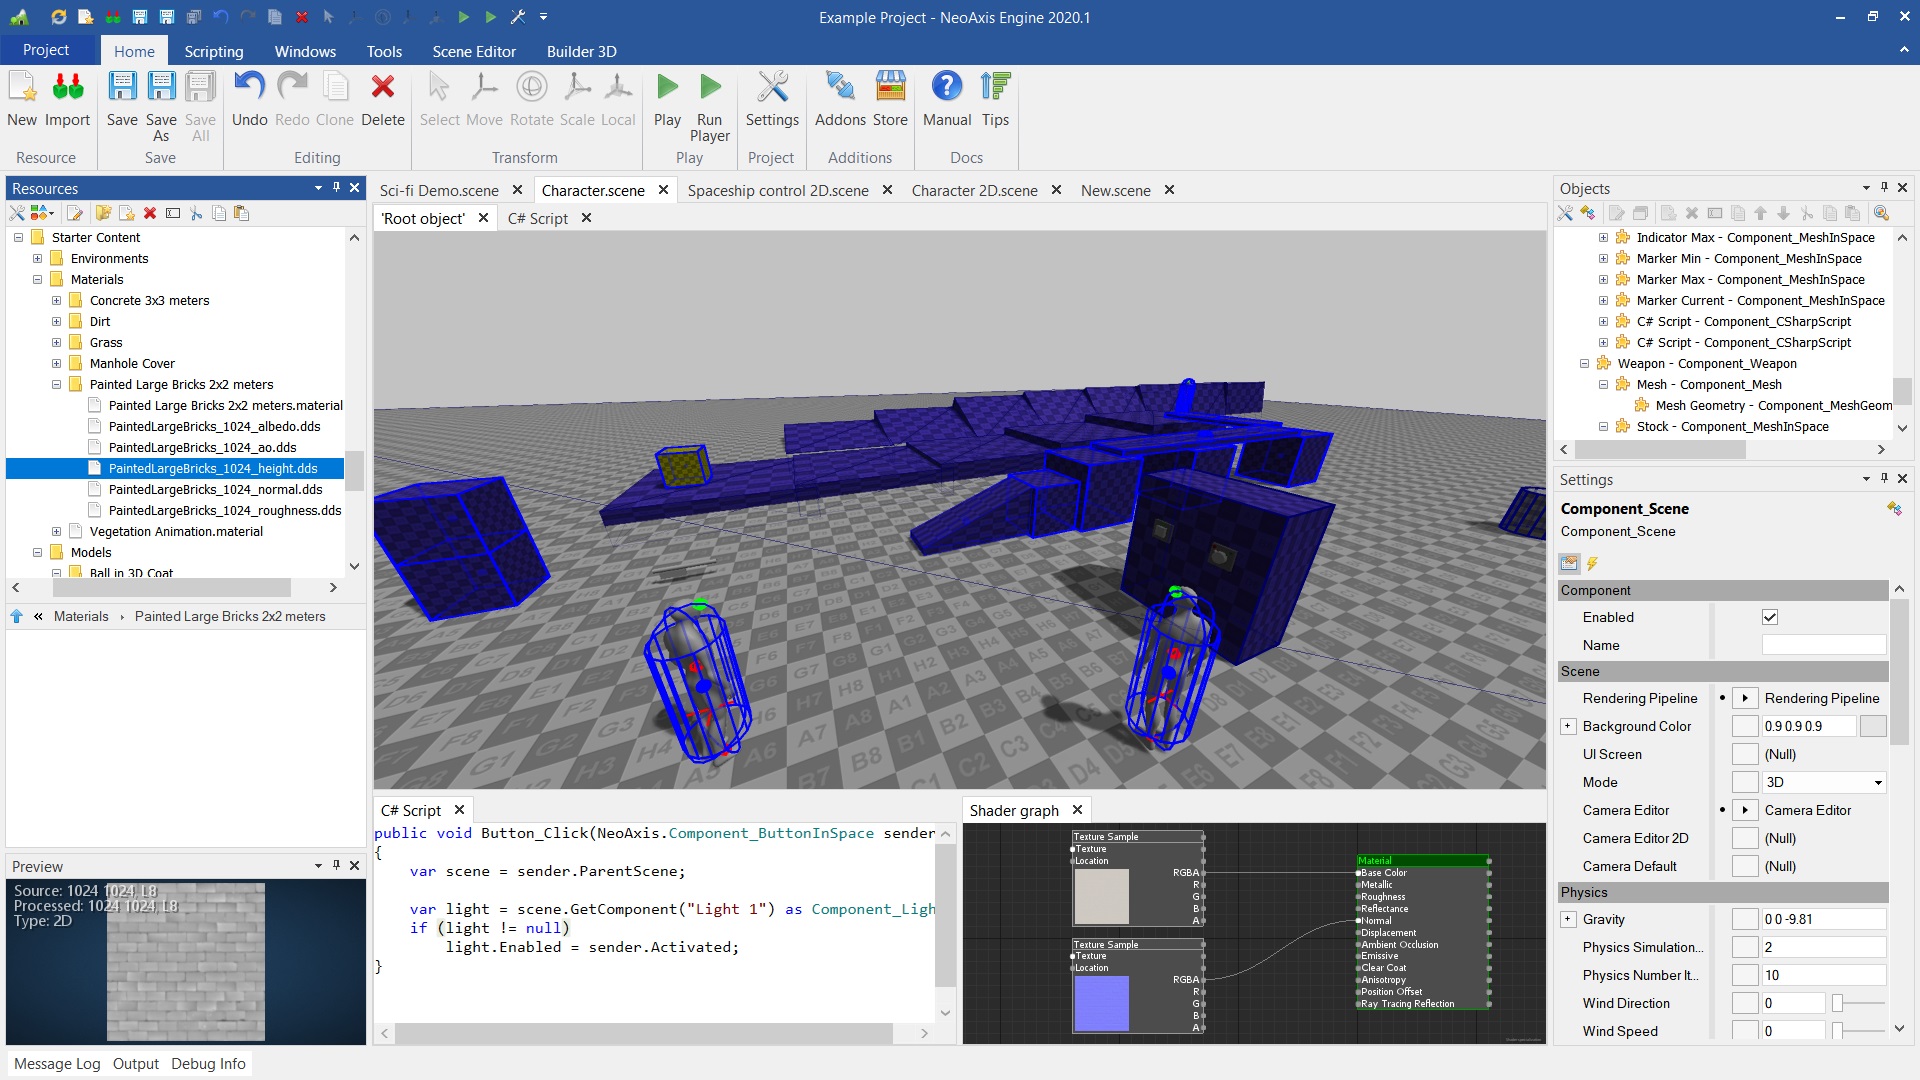
Task: Open the Sci-fi Demo.scene tab
Action: [x=439, y=190]
